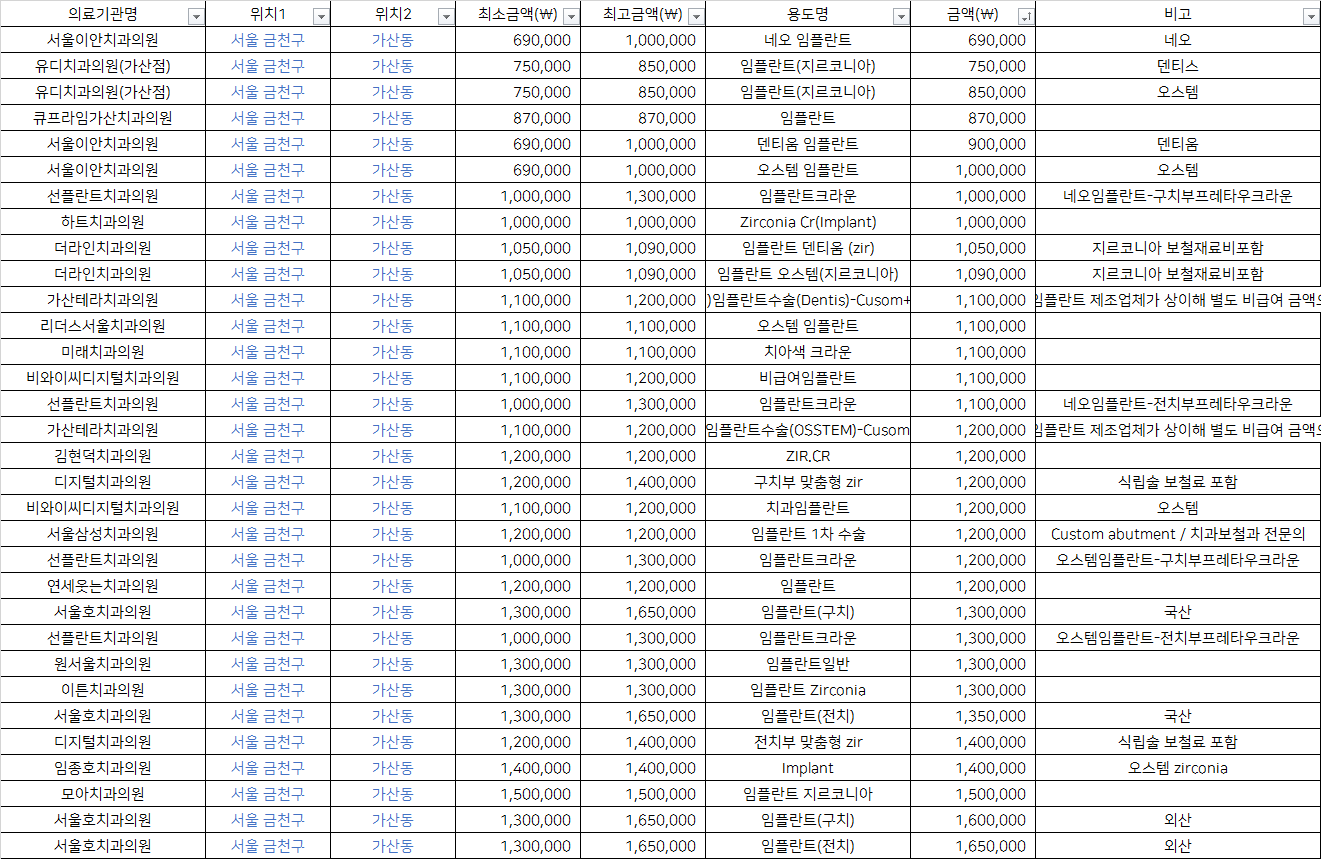
Task: Open the 용도명 column filter dropdown
Action: click(x=900, y=16)
